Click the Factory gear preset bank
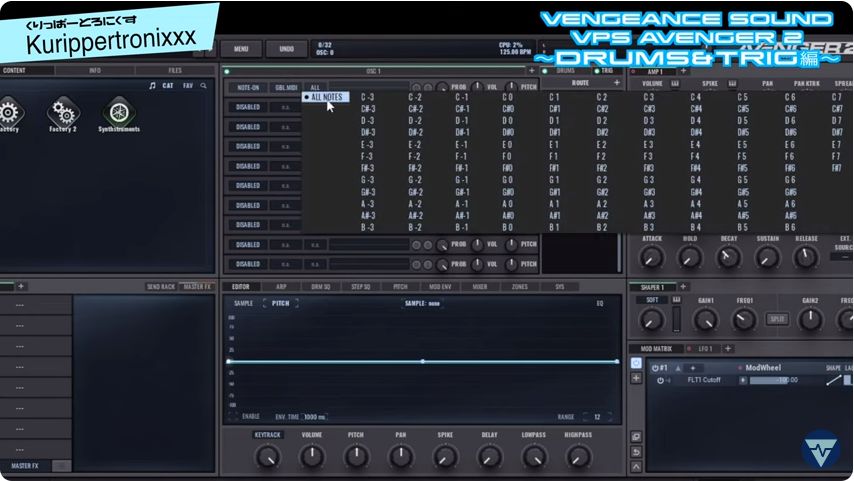Image resolution: width=854 pixels, height=481 pixels. click(x=8, y=112)
